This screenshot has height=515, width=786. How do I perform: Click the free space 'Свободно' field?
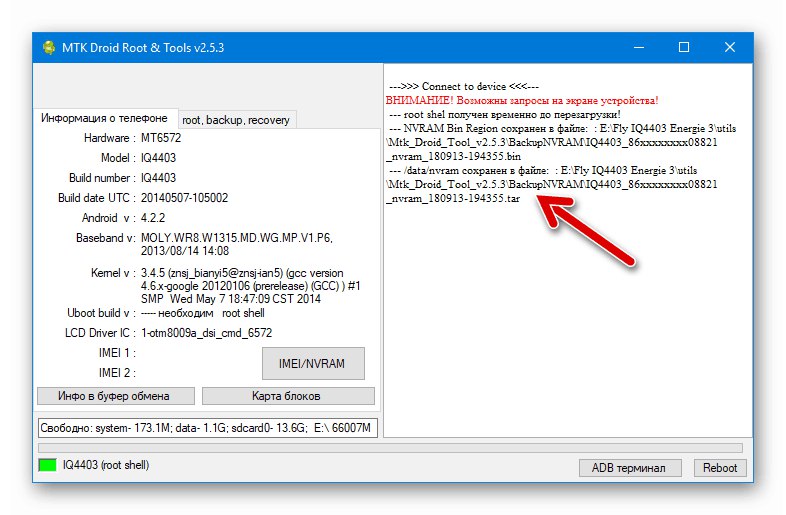208,428
